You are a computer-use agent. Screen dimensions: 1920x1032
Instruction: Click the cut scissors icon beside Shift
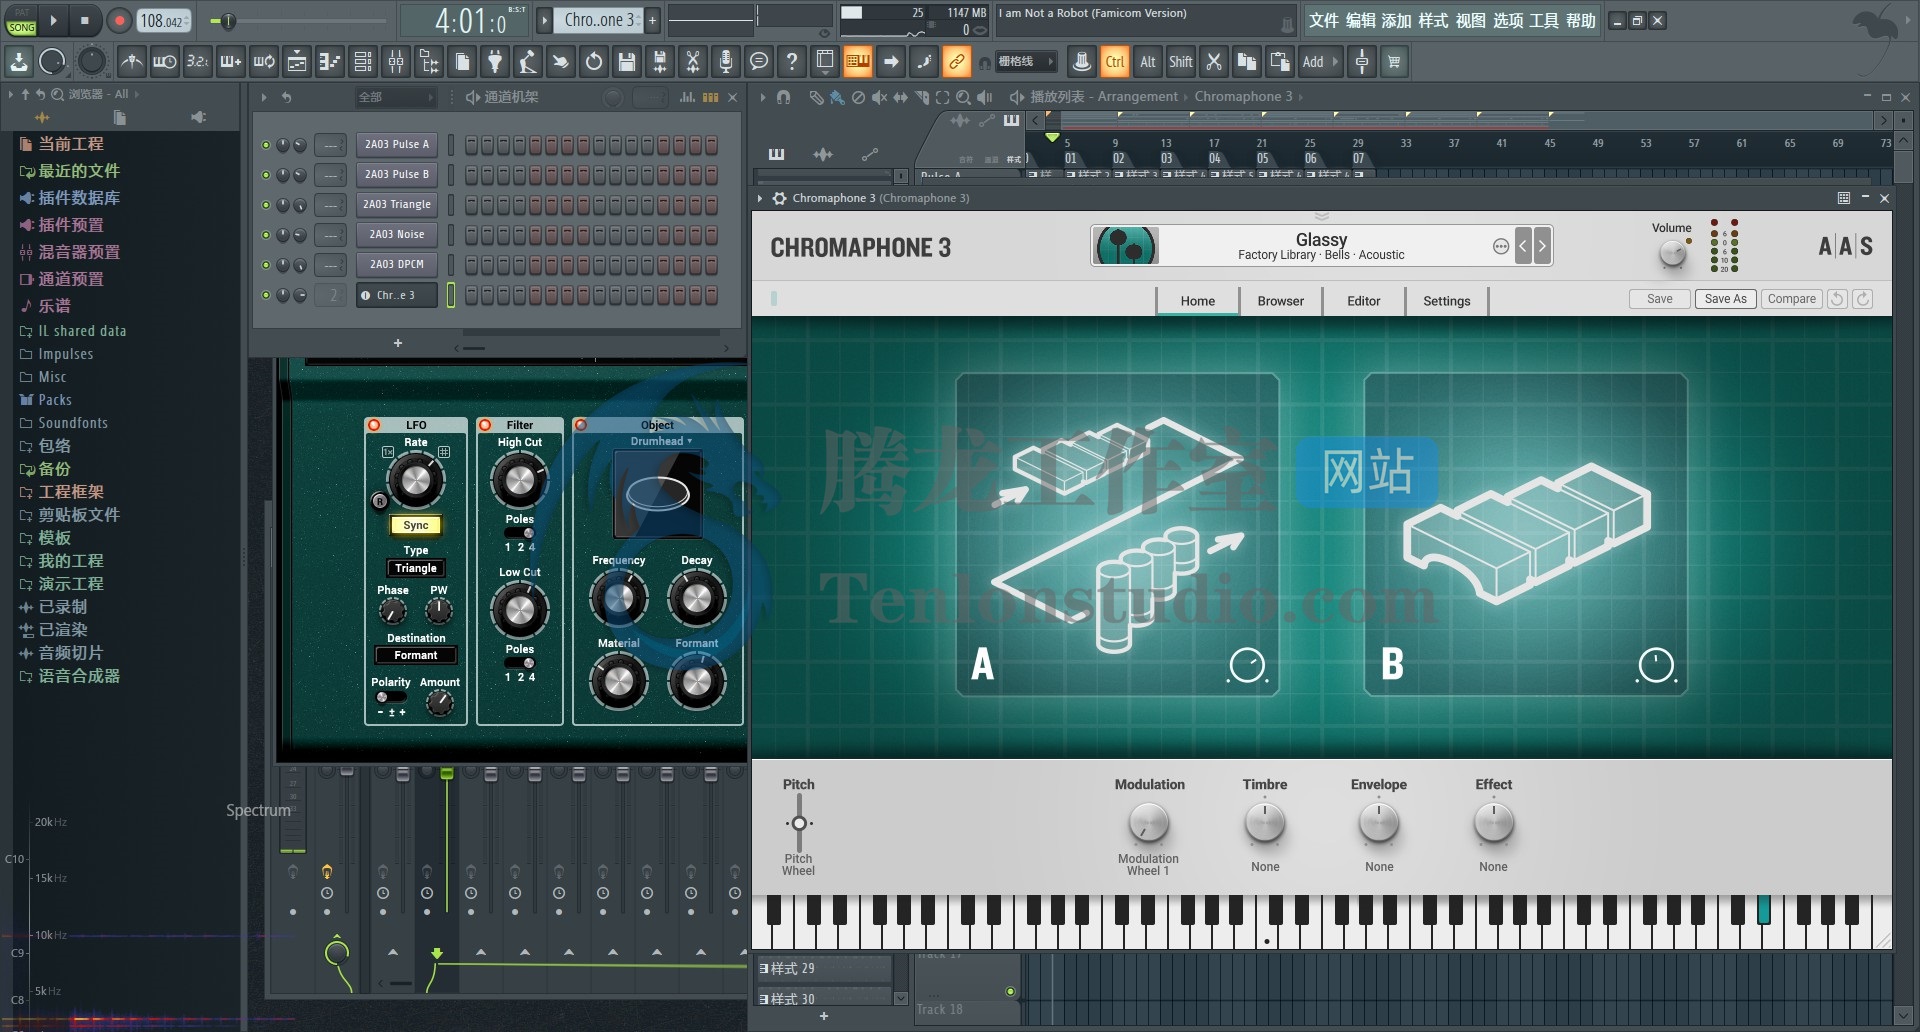coord(1214,62)
